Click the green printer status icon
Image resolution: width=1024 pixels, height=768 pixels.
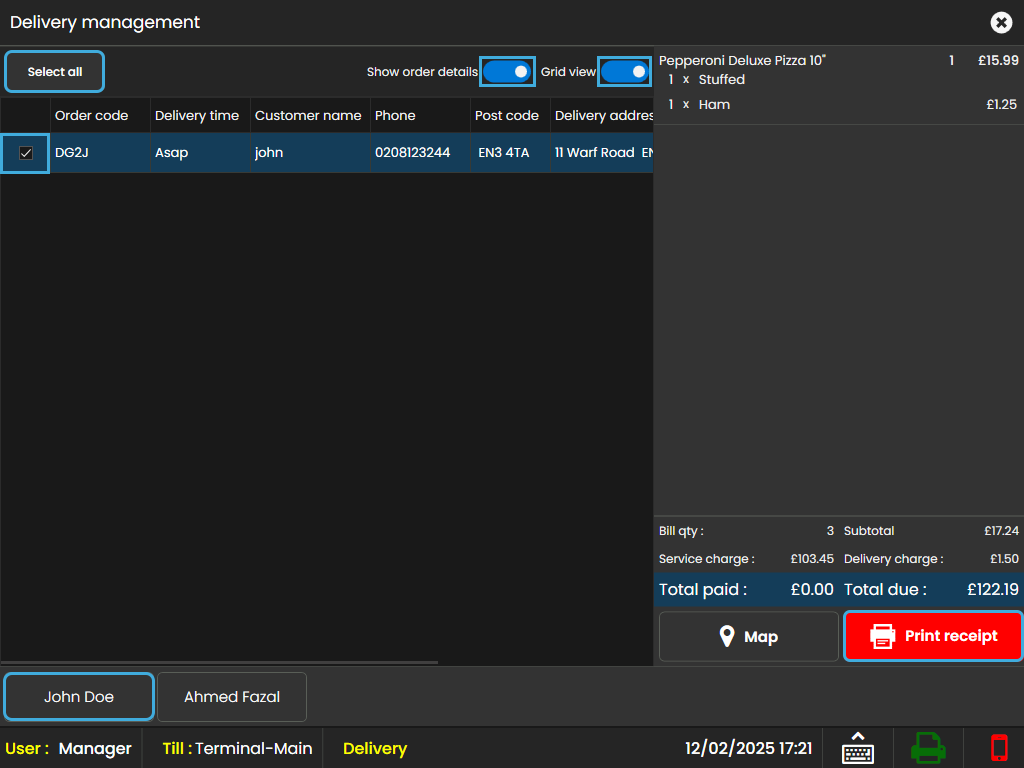click(927, 748)
